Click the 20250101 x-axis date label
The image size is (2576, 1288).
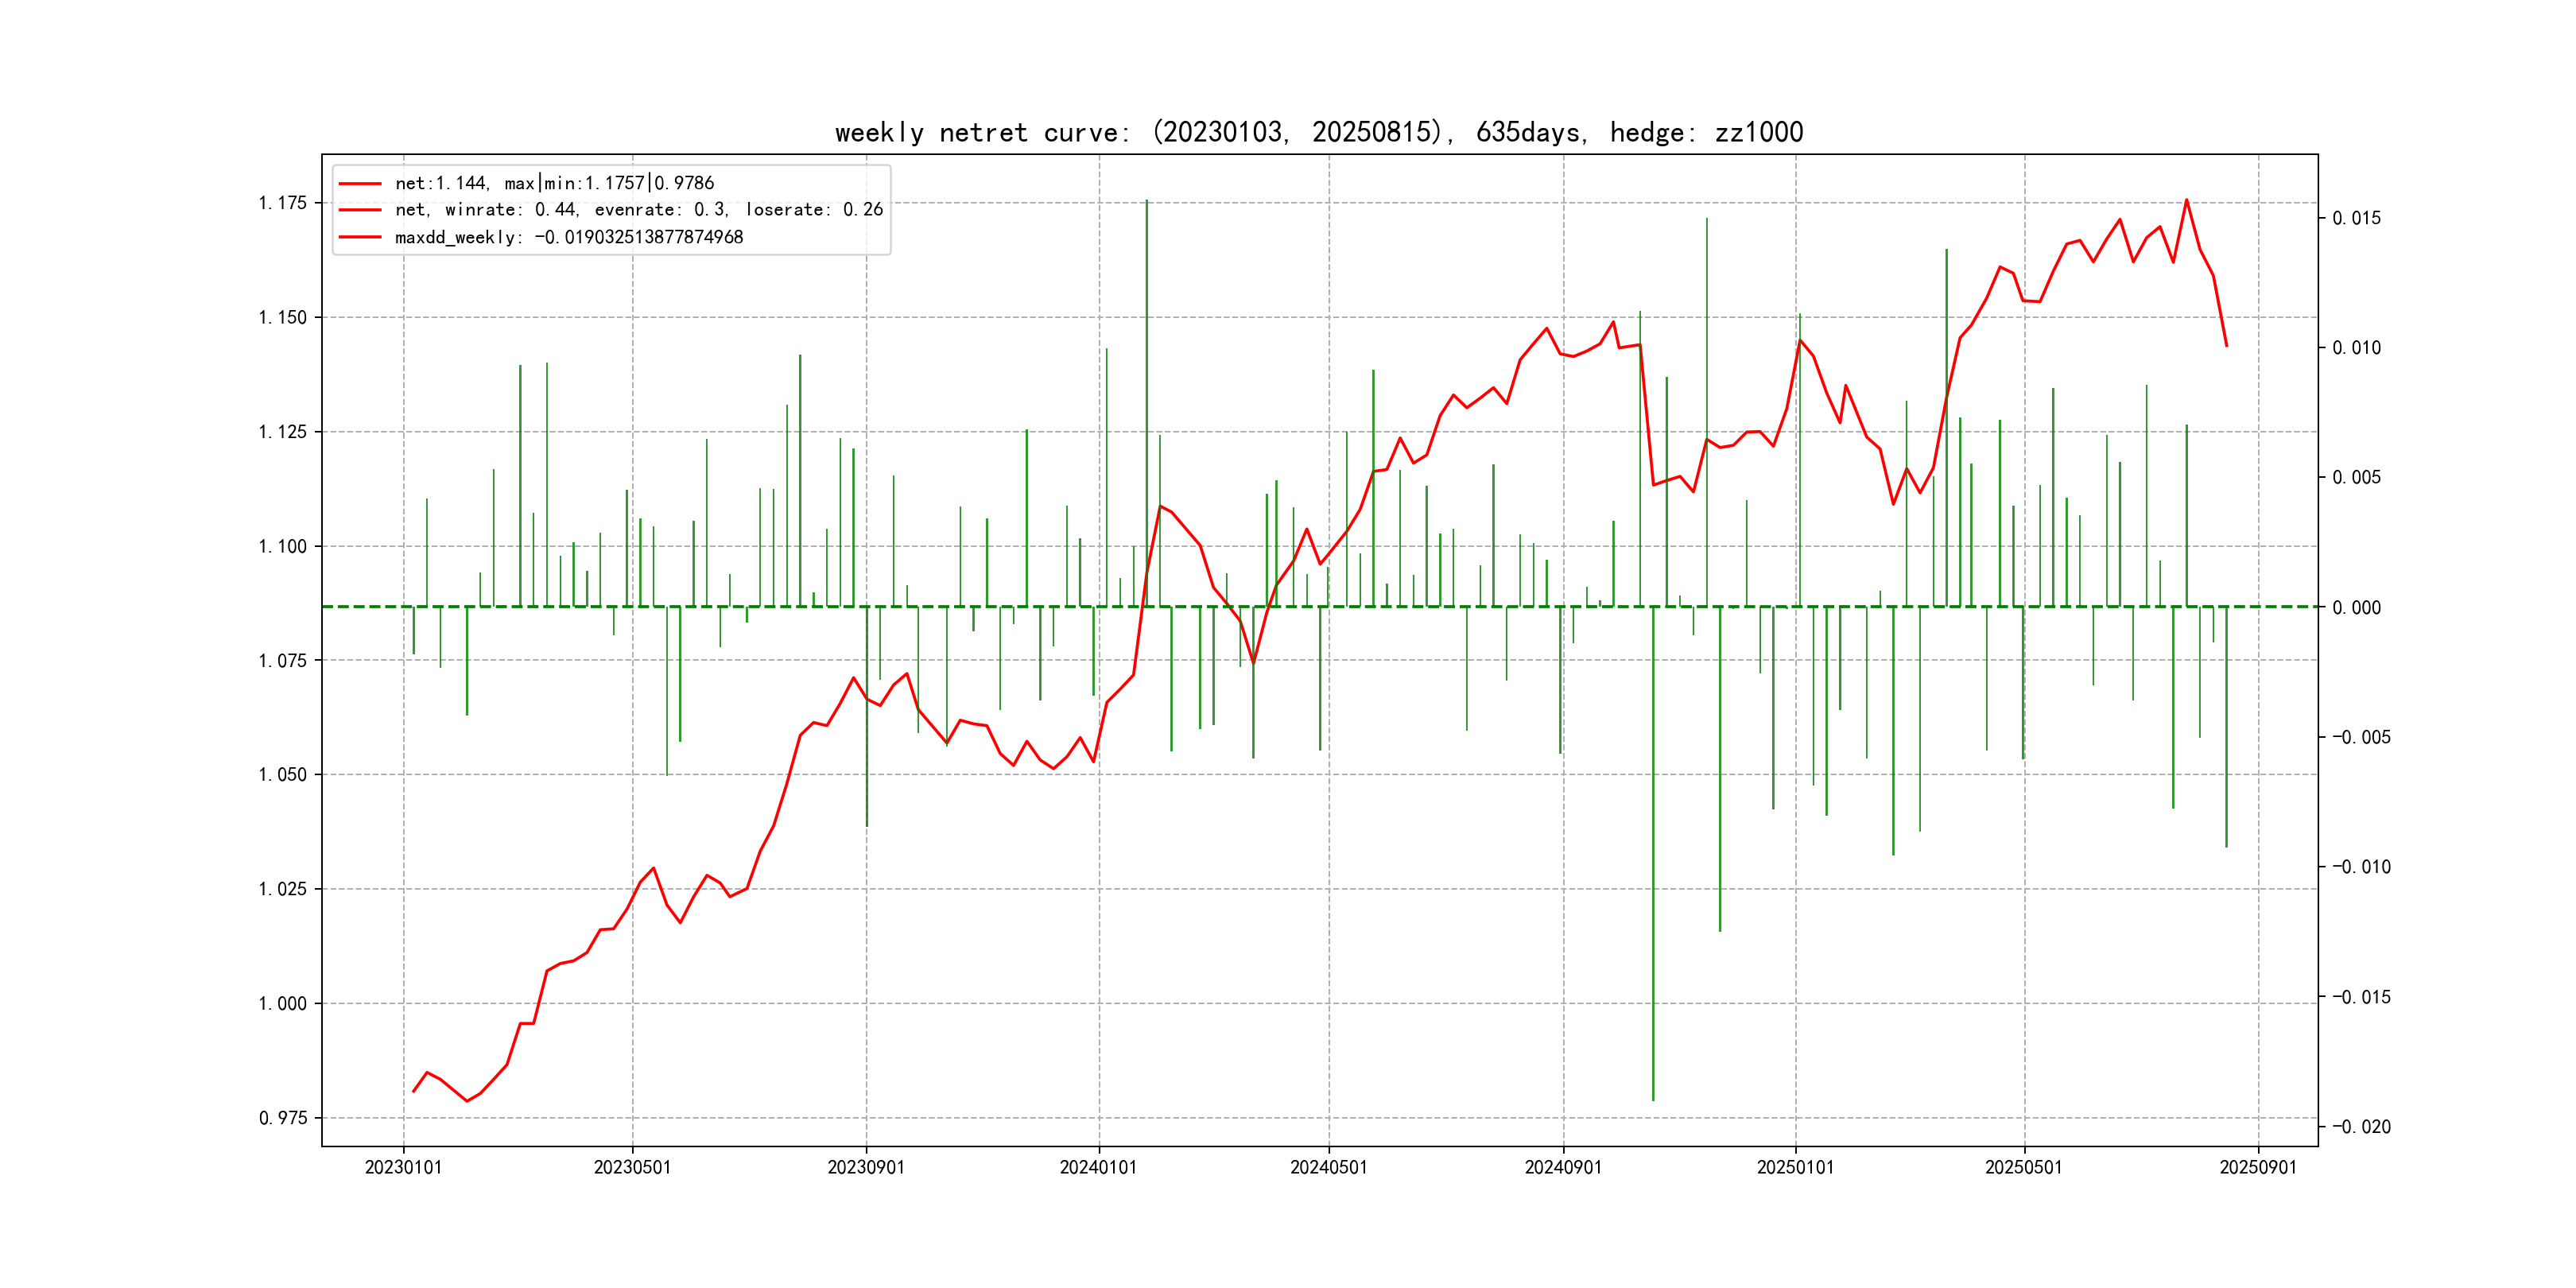point(1795,1167)
